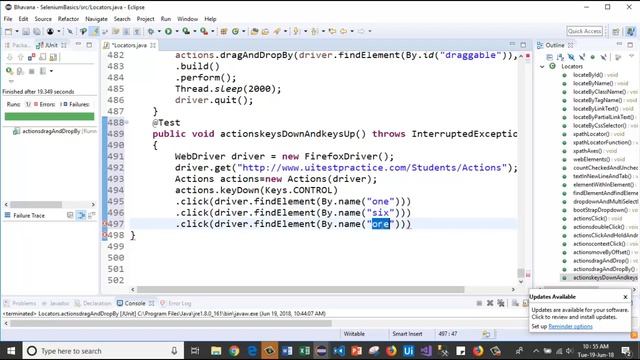This screenshot has height=360, width=640.
Task: Click the green Run button in toolbar
Action: pyautogui.click(x=168, y=31)
